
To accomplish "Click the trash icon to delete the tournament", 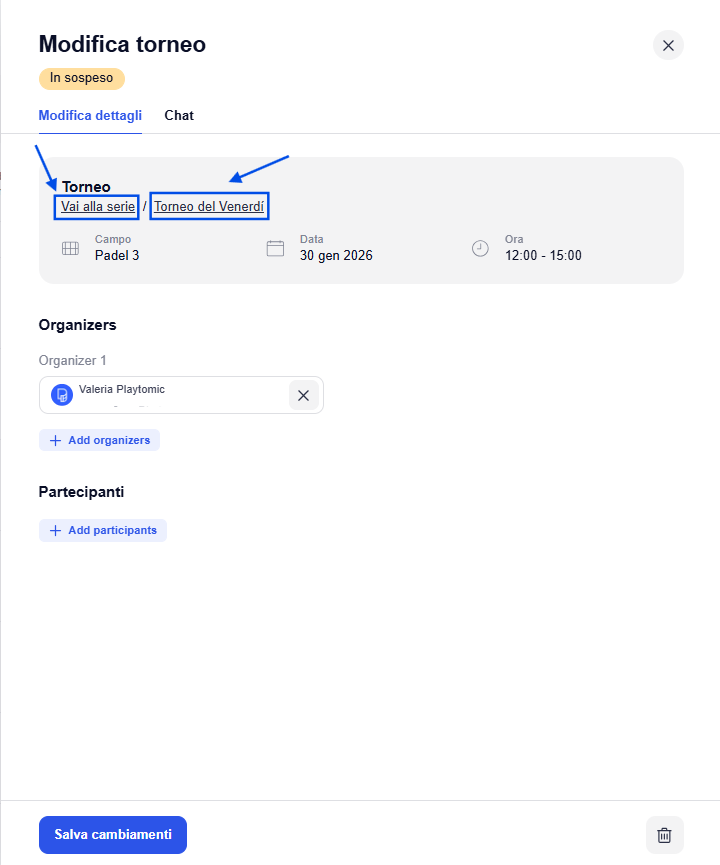I will [664, 835].
